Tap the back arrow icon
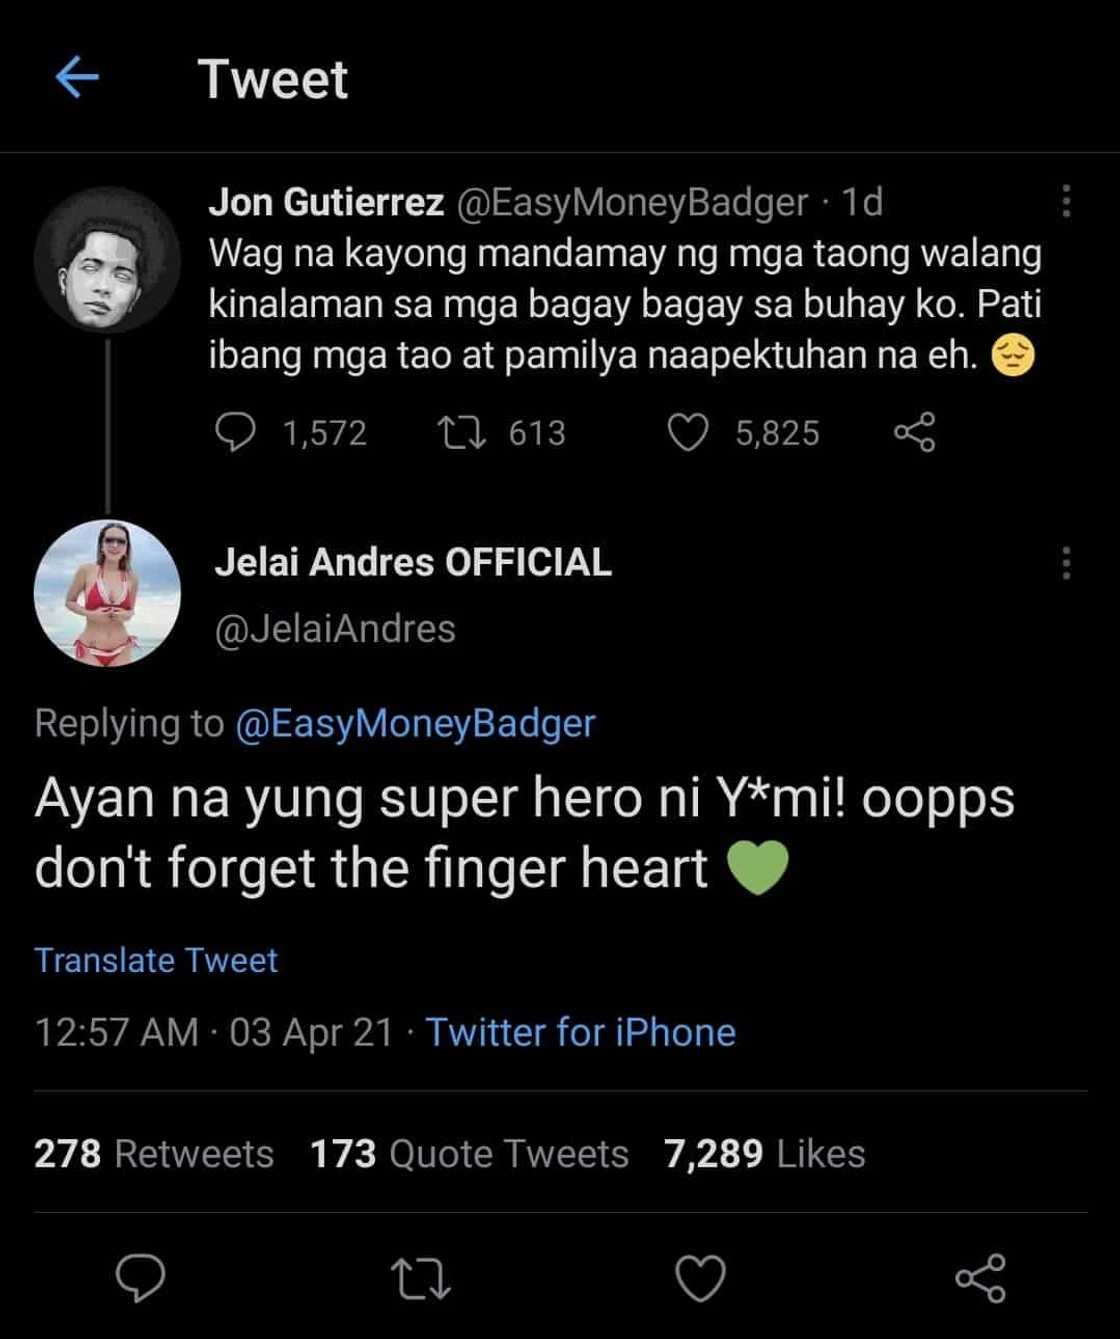The image size is (1120, 1339). coord(77,77)
